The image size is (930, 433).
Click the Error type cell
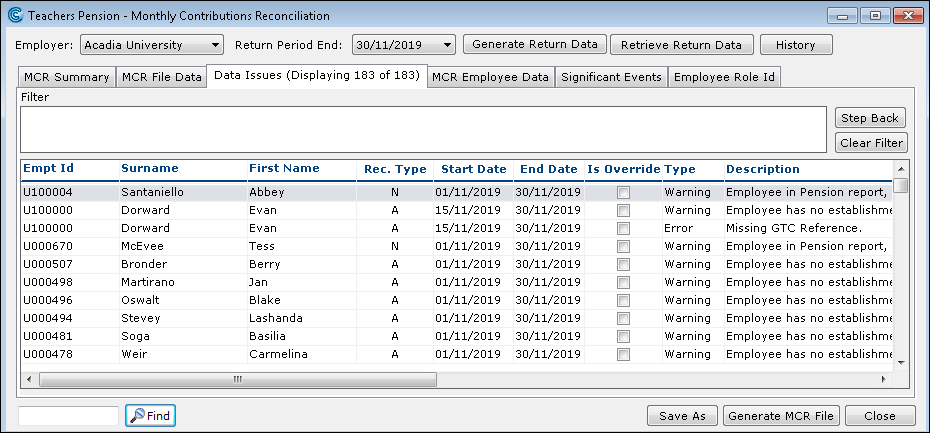click(x=693, y=228)
